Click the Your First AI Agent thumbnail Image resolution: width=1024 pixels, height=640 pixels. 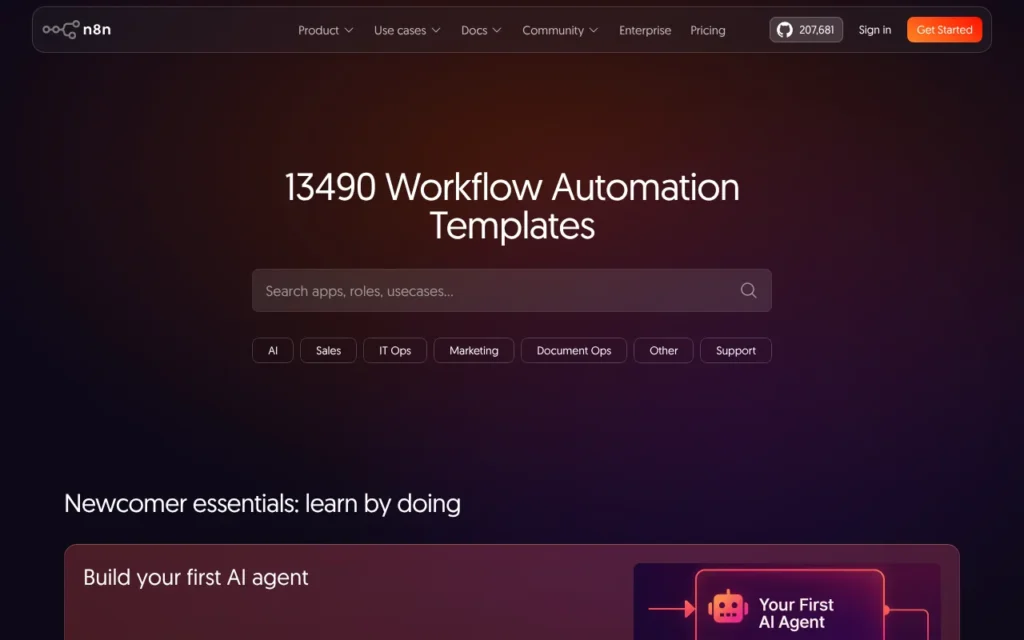(786, 601)
